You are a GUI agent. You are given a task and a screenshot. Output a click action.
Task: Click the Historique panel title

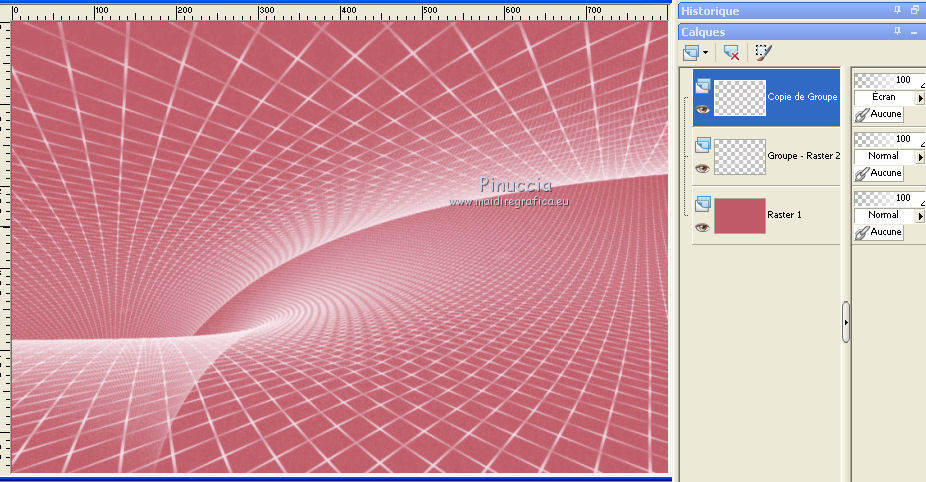tap(710, 11)
